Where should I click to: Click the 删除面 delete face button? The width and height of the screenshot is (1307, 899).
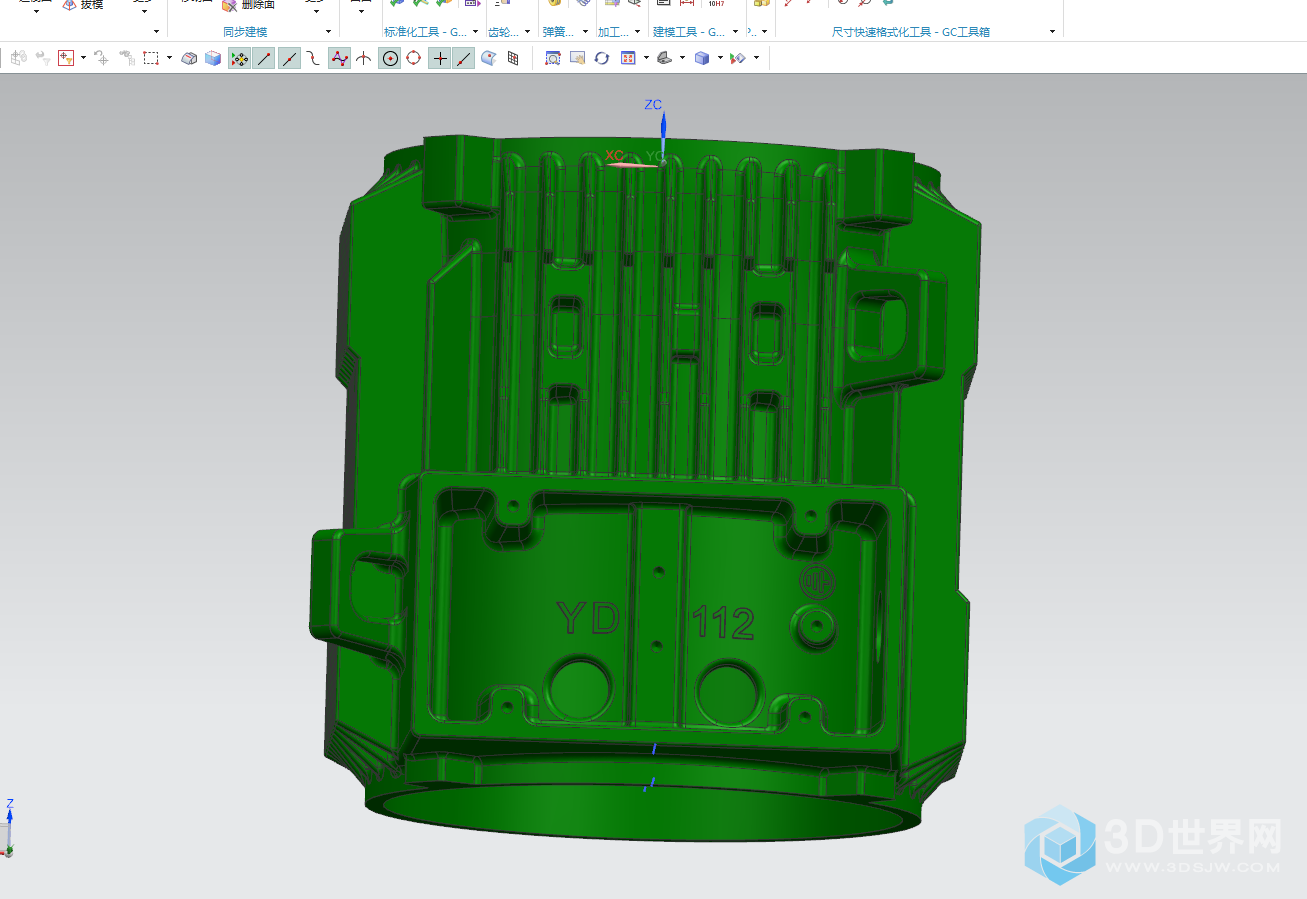(248, 5)
